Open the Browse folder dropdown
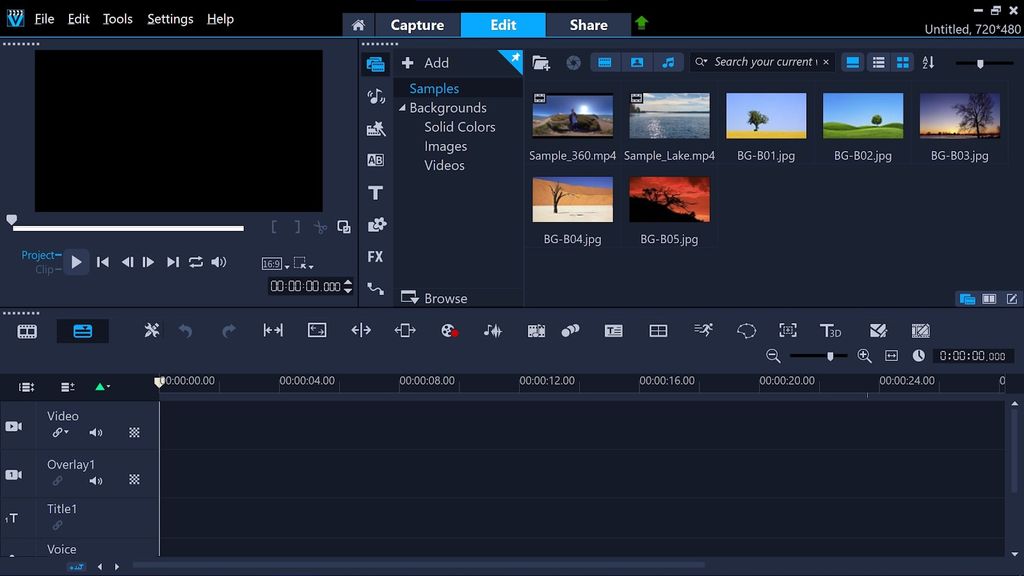Image resolution: width=1024 pixels, height=576 pixels. tap(412, 297)
